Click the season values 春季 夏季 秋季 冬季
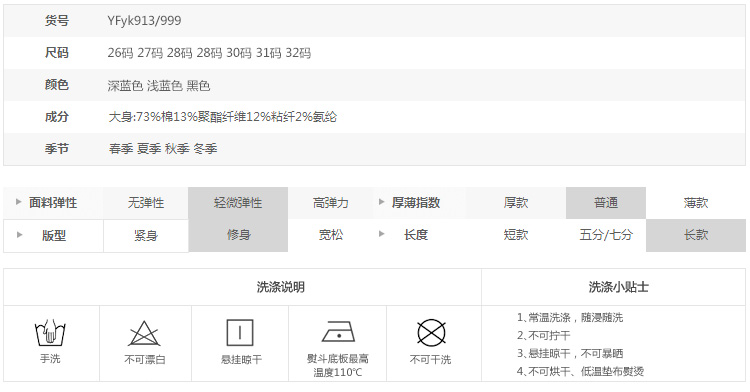 (x=163, y=149)
